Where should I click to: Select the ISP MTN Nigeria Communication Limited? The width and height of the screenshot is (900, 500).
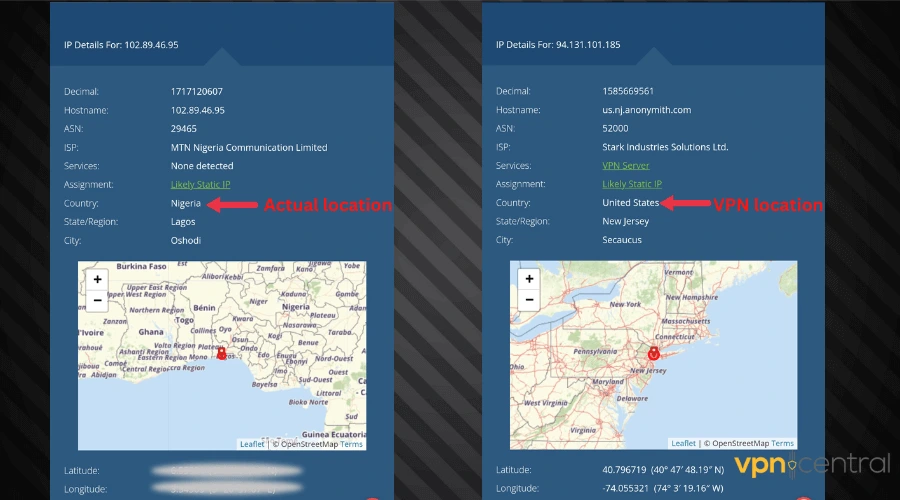(x=249, y=148)
